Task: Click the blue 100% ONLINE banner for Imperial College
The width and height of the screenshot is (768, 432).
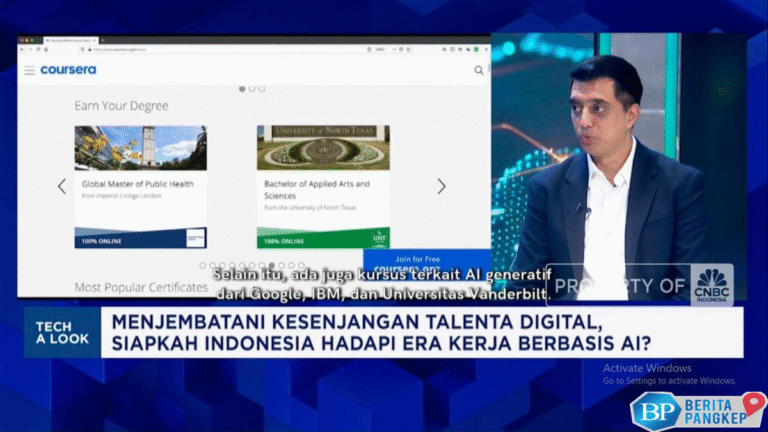Action: (141, 238)
